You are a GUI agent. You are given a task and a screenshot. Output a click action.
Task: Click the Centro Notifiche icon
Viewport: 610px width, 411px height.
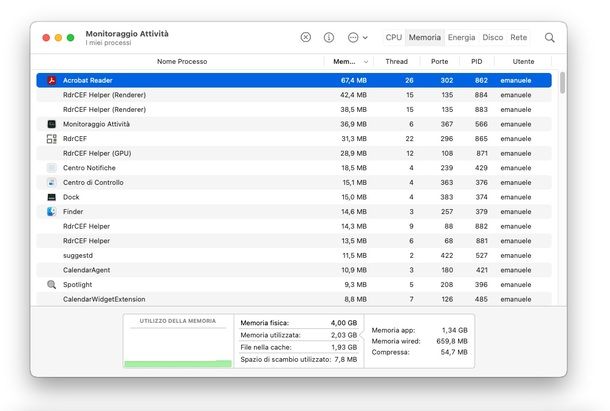(x=51, y=168)
